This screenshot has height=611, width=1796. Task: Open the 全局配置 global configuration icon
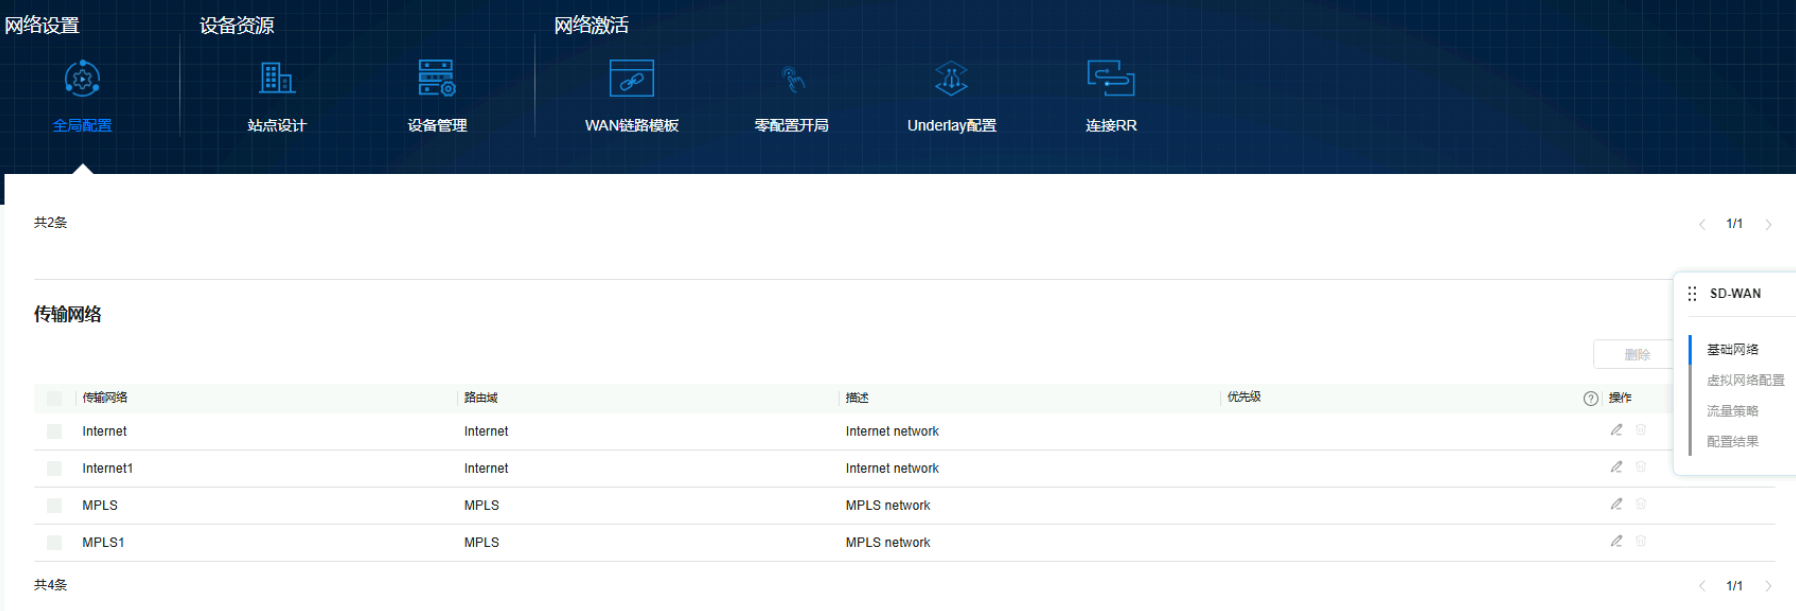82,79
